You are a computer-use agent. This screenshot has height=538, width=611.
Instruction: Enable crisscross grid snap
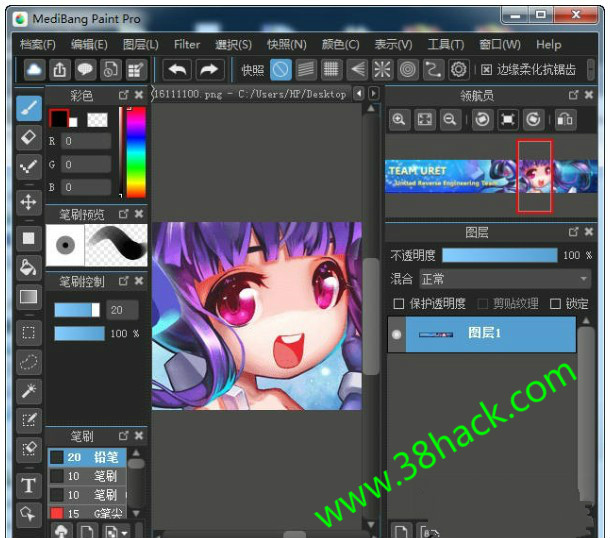(x=332, y=70)
